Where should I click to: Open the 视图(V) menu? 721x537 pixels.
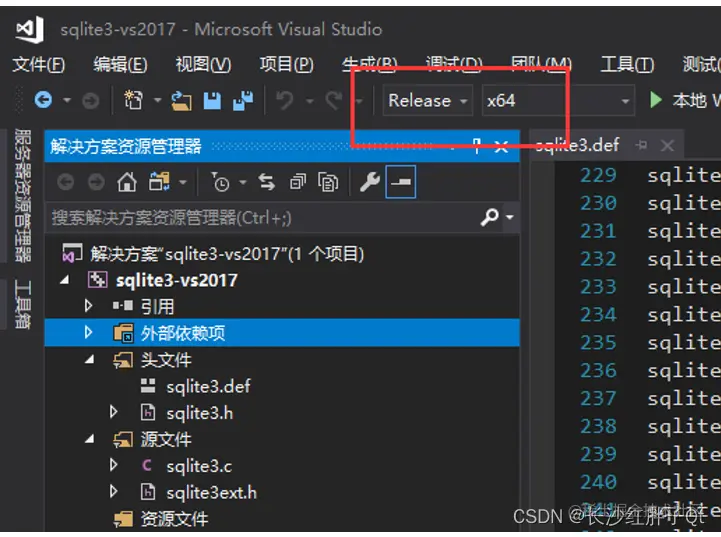(x=203, y=64)
